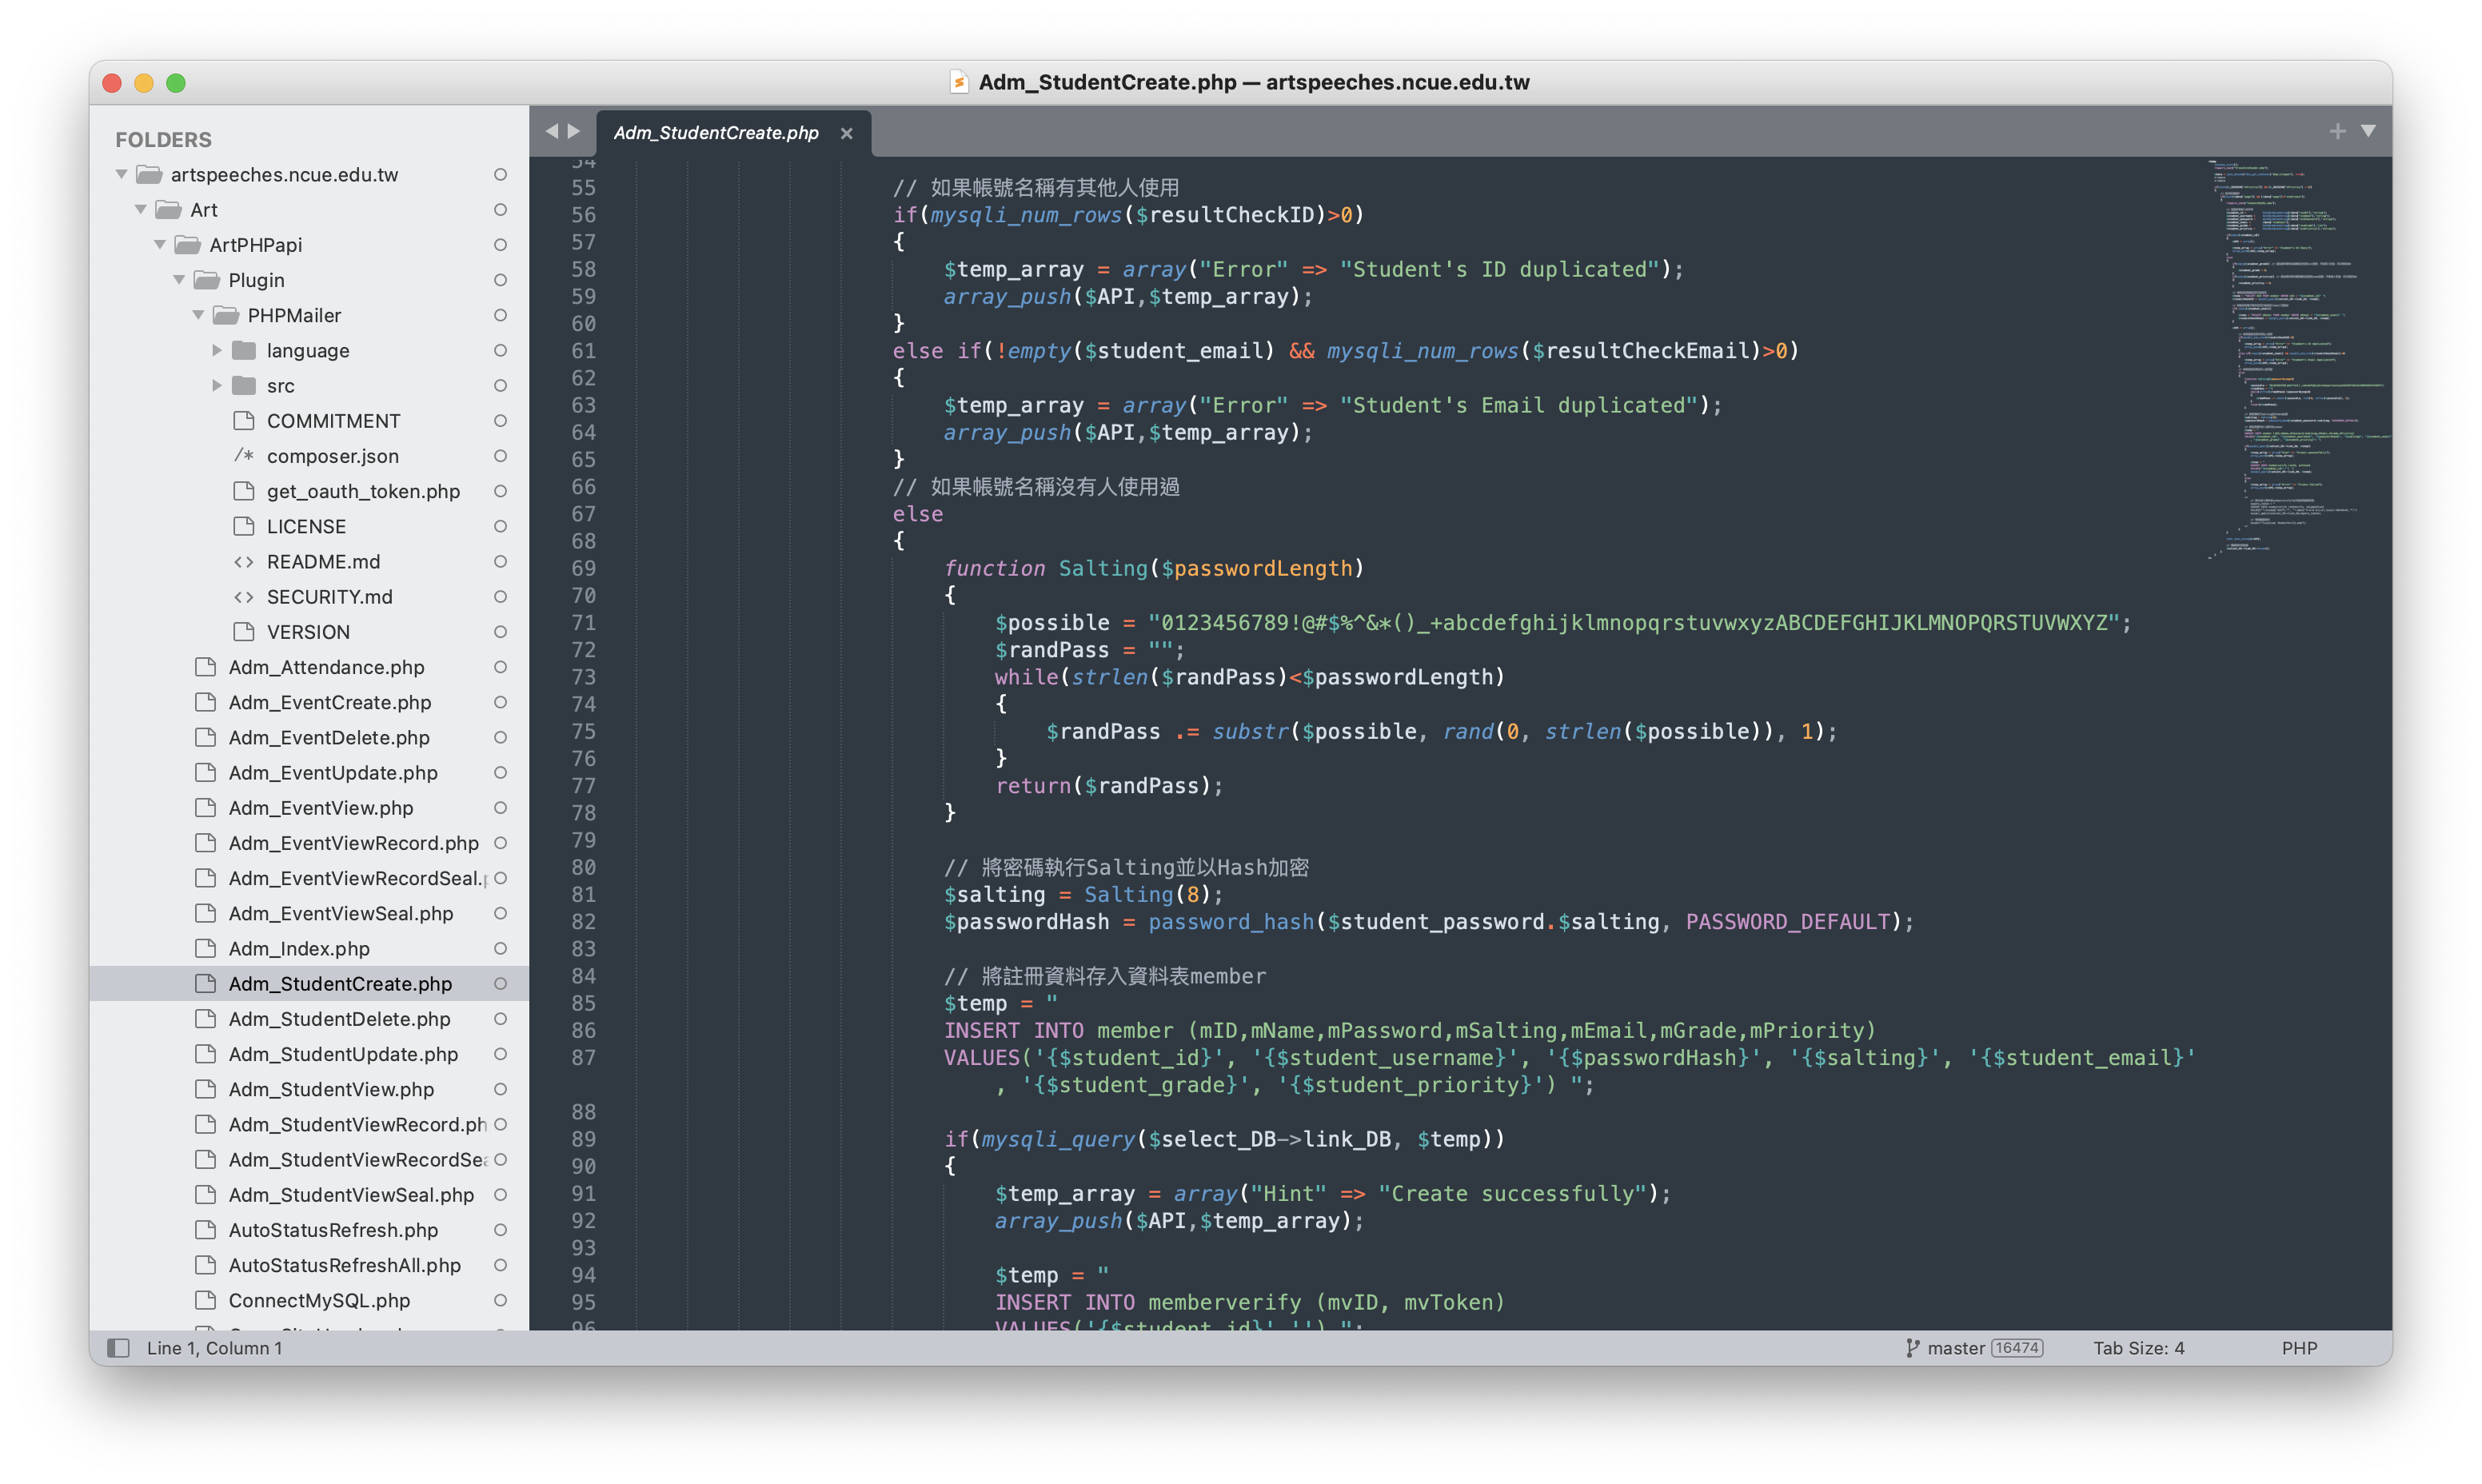2482x1484 pixels.
Task: Open README.md file
Action: [323, 561]
